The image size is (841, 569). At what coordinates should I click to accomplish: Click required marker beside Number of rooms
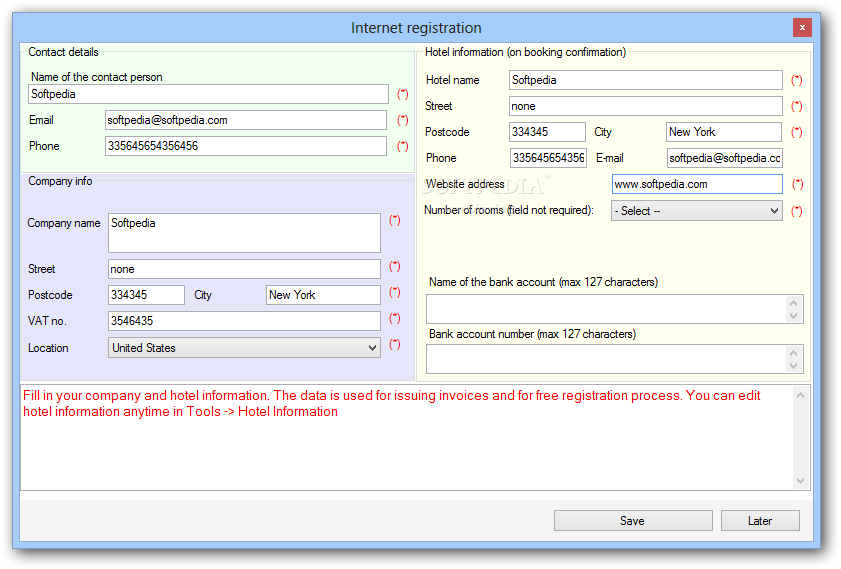[796, 211]
